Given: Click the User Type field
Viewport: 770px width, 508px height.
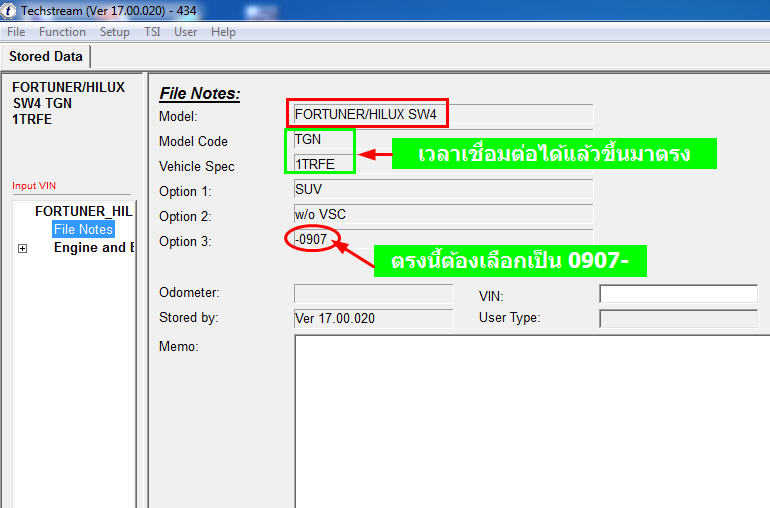Looking at the screenshot, I should (678, 318).
